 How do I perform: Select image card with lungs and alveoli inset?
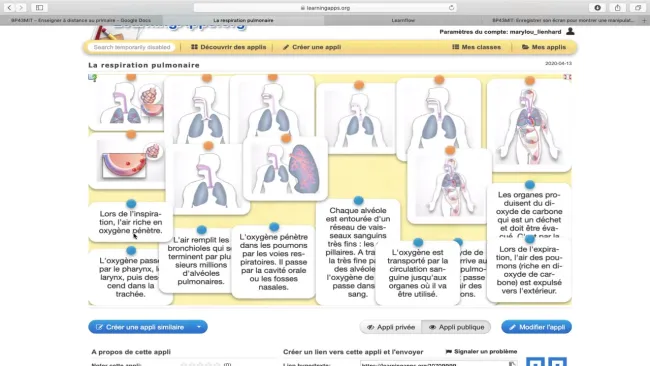coord(126,104)
